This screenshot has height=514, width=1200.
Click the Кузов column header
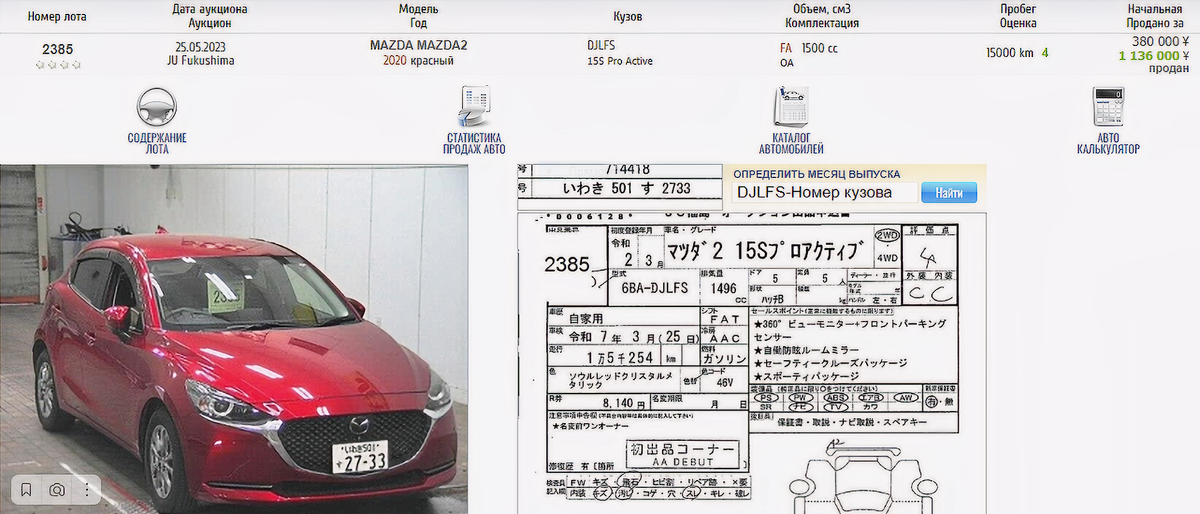[627, 17]
